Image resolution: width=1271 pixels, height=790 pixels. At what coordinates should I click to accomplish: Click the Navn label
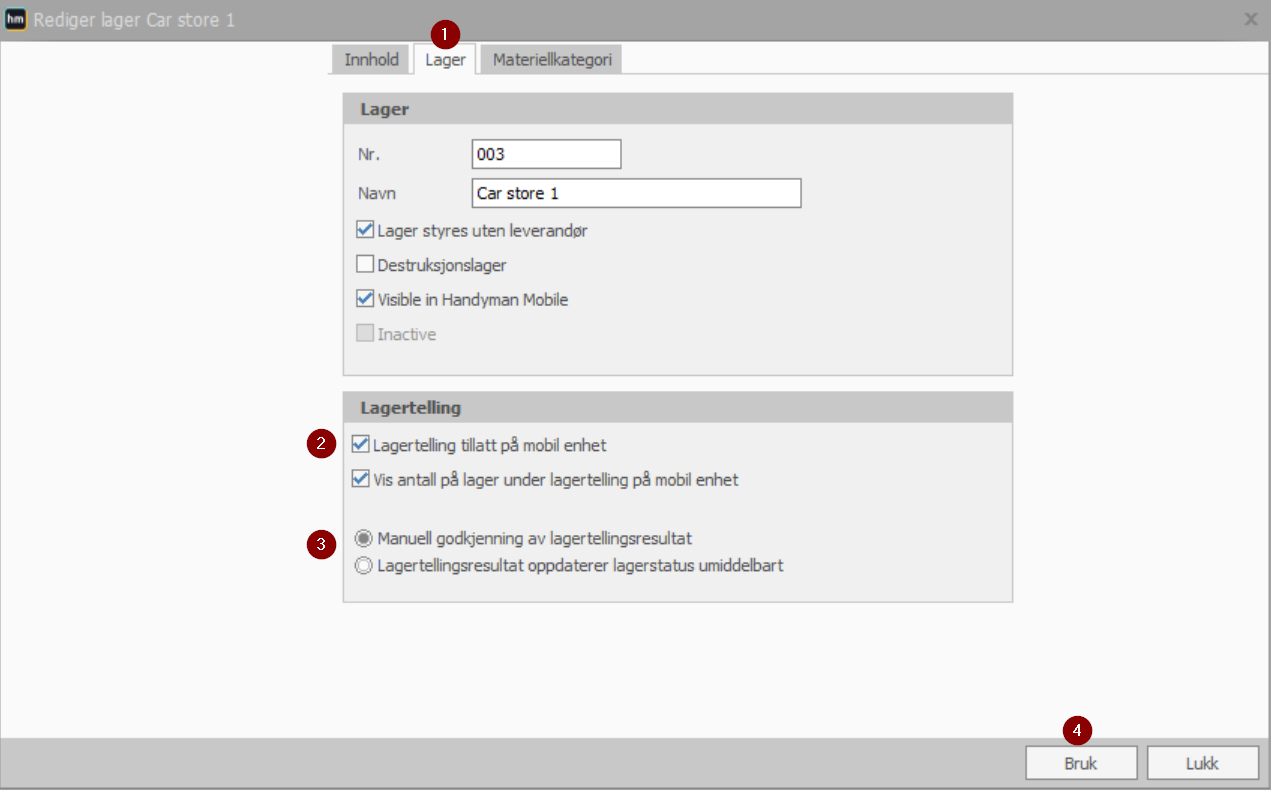[x=377, y=193]
